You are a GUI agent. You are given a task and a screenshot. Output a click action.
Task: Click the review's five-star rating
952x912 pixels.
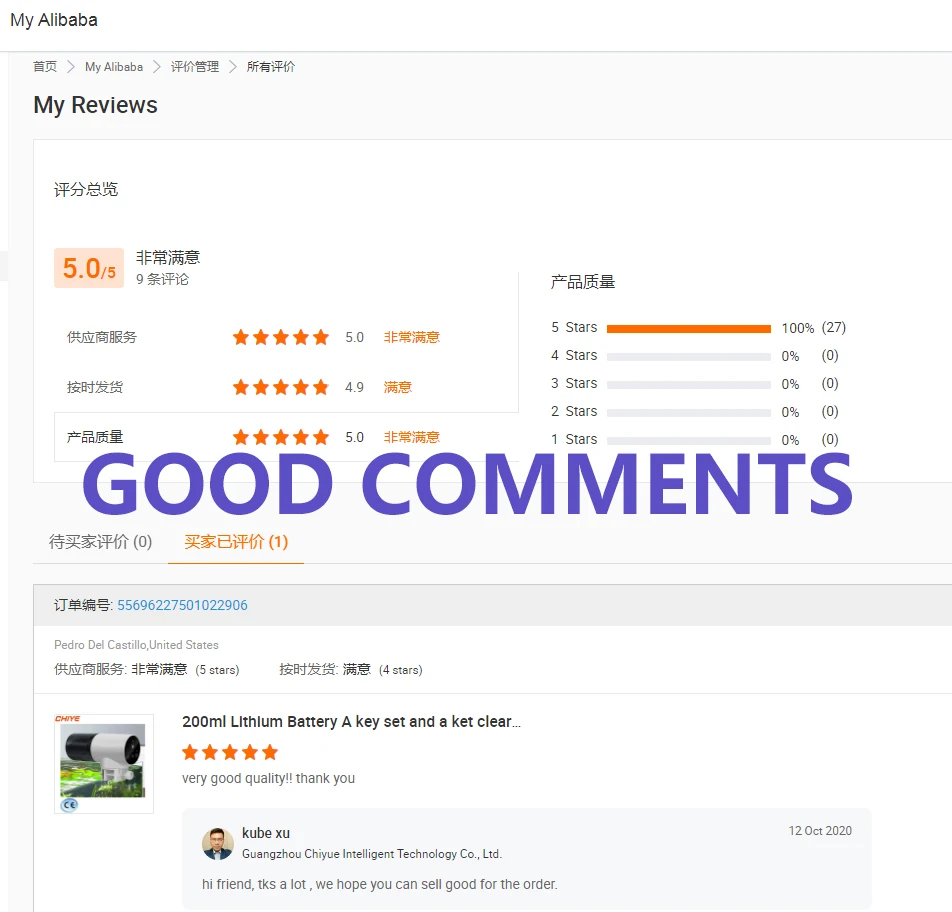point(230,753)
